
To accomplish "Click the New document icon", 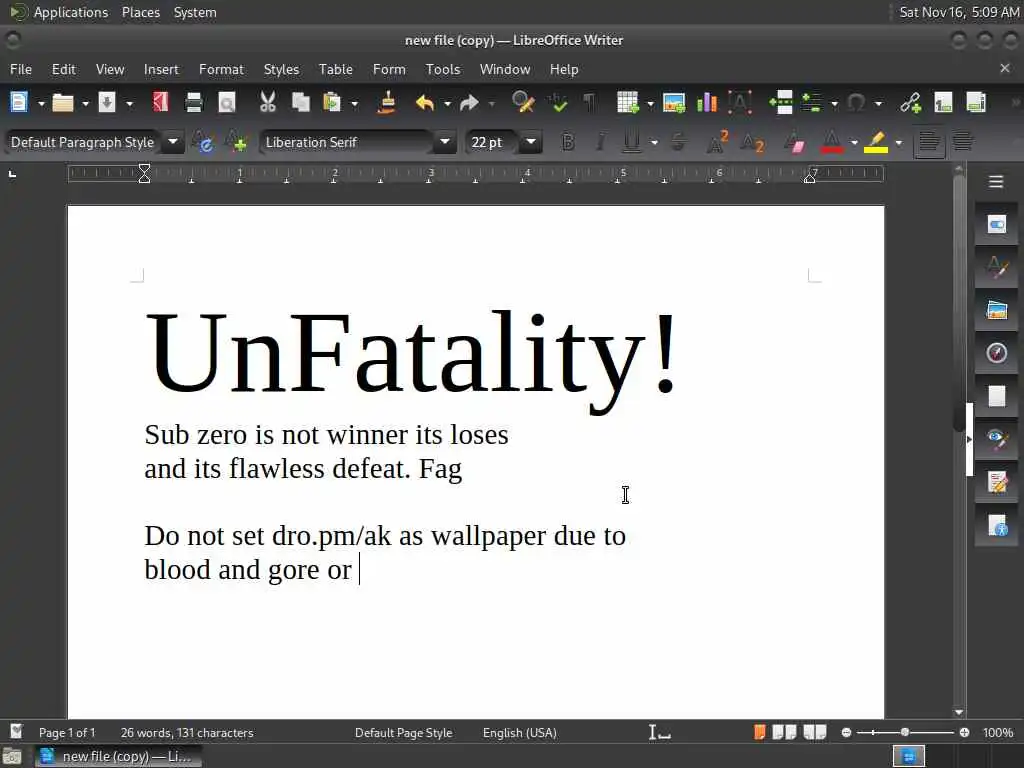I will (x=19, y=103).
